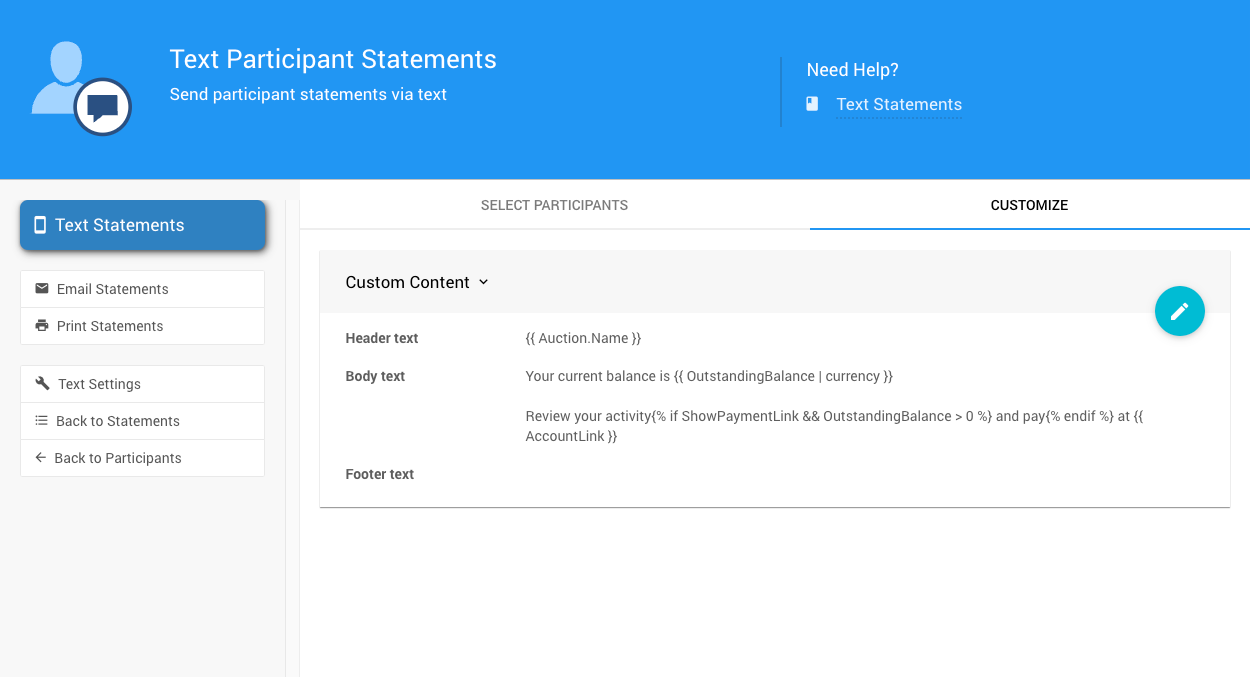Click the printer icon beside Print Statements
Viewport: 1250px width, 677px height.
tap(42, 326)
